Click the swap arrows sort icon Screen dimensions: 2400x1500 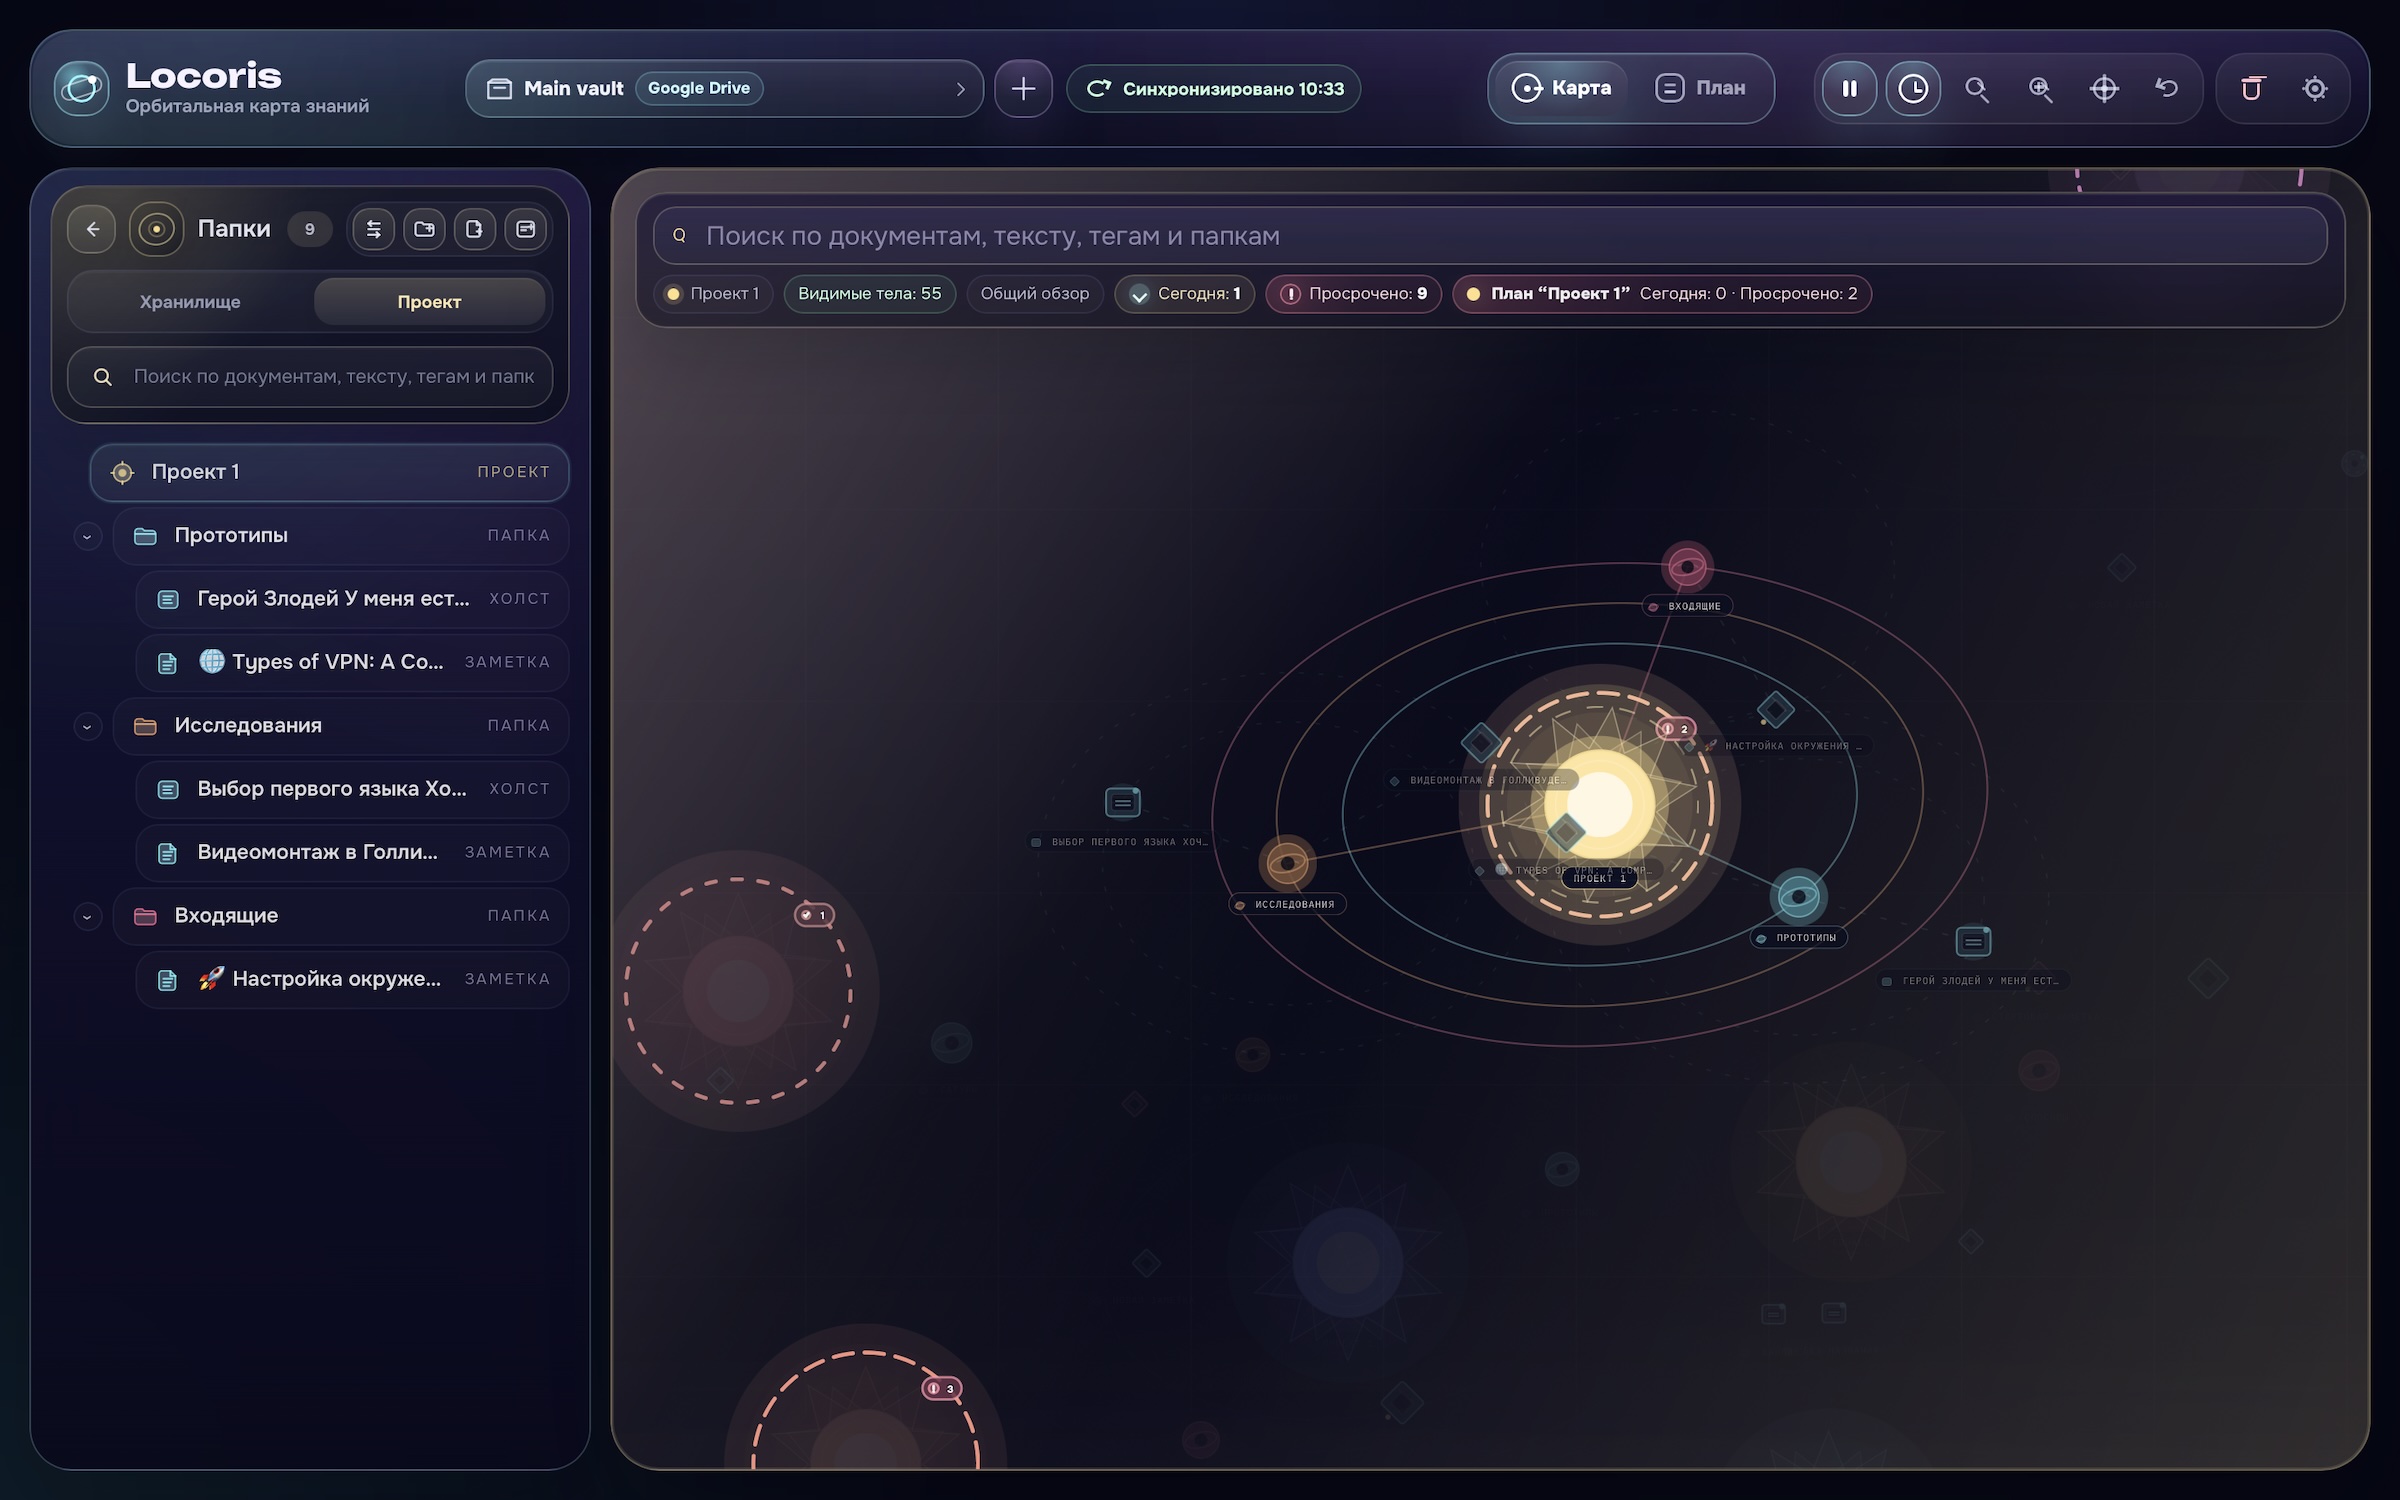[374, 229]
